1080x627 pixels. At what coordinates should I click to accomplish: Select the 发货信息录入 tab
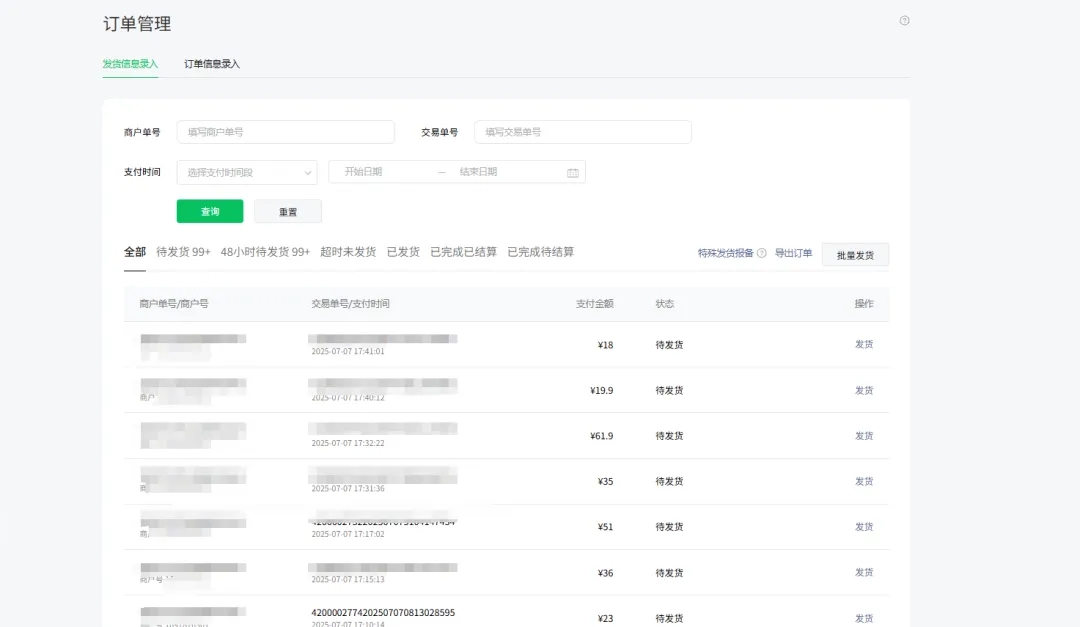[x=129, y=63]
